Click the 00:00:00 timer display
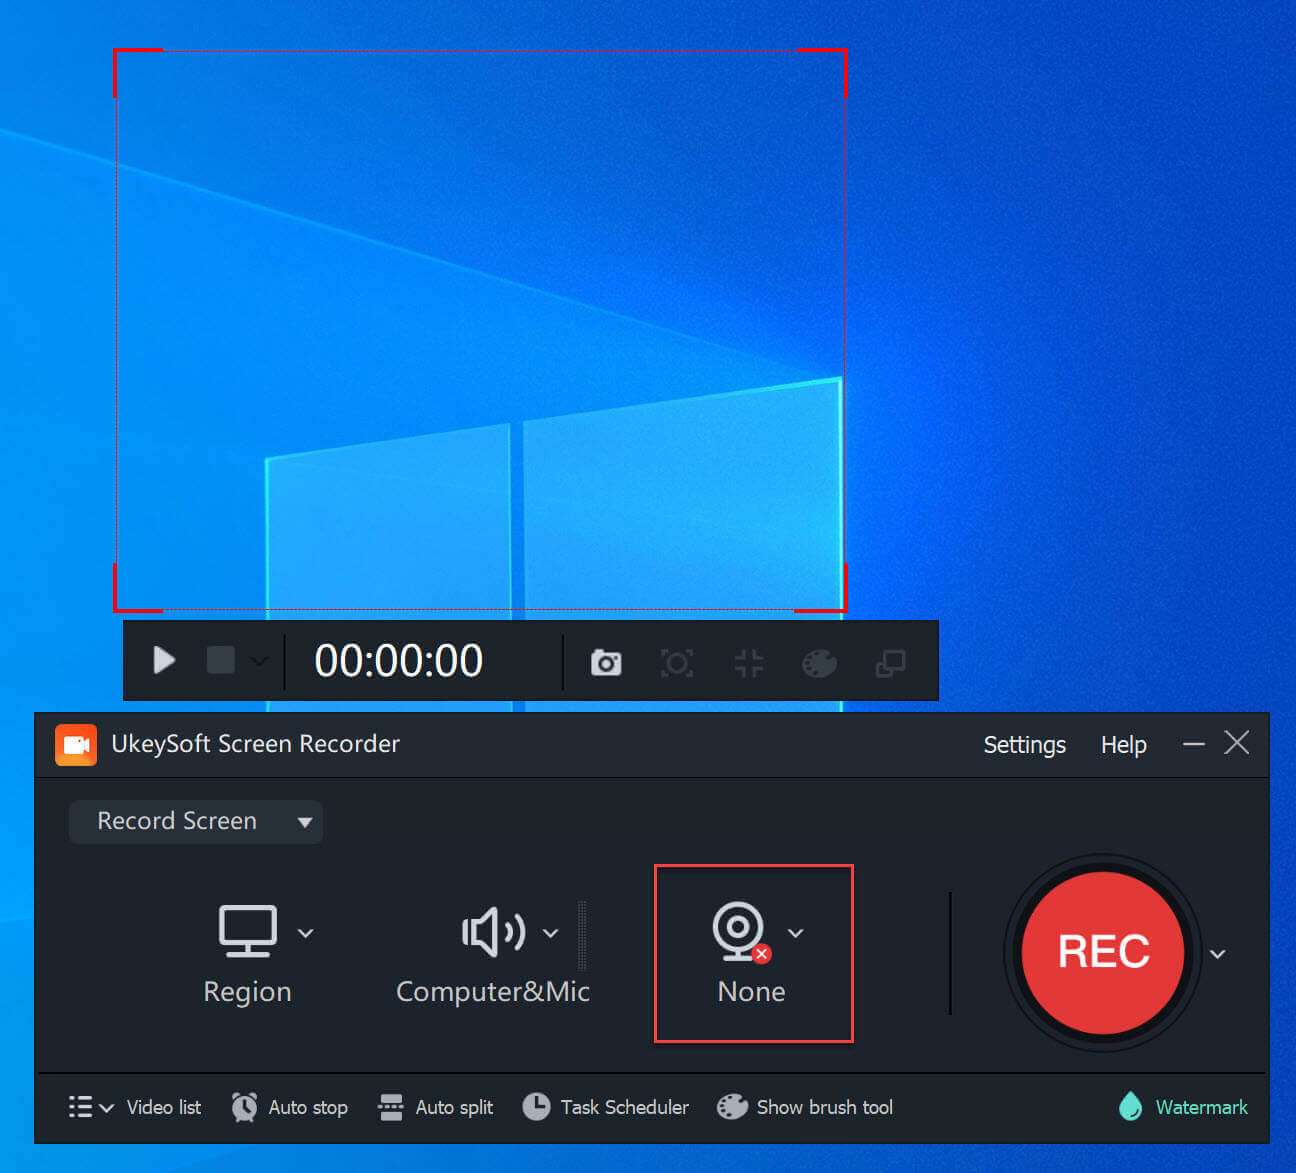1296x1173 pixels. 398,661
